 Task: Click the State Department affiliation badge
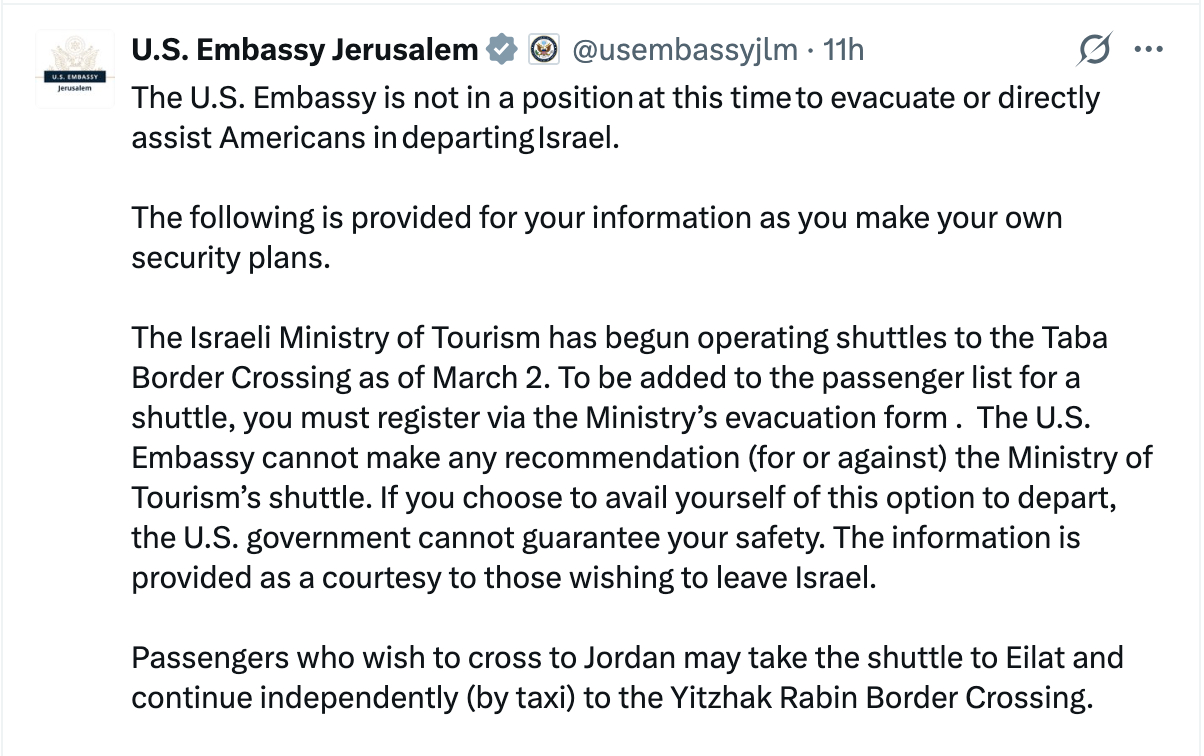click(x=544, y=48)
